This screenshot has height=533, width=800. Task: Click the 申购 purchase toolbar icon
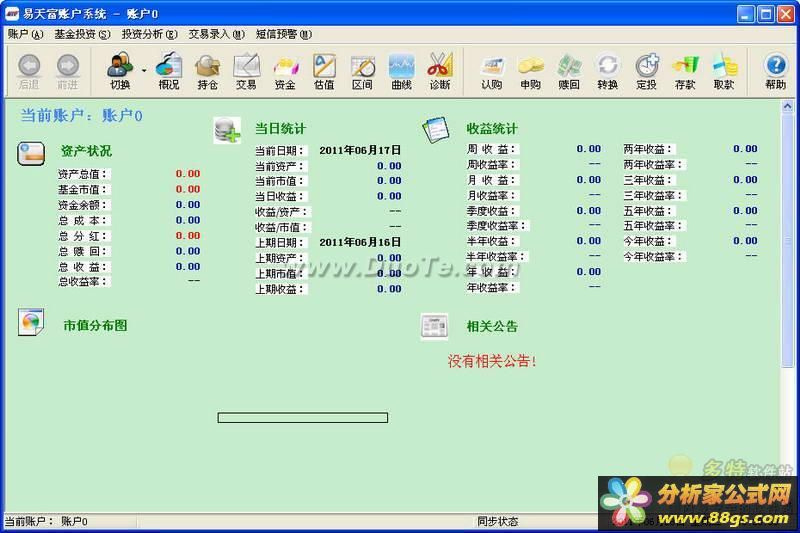(x=531, y=71)
